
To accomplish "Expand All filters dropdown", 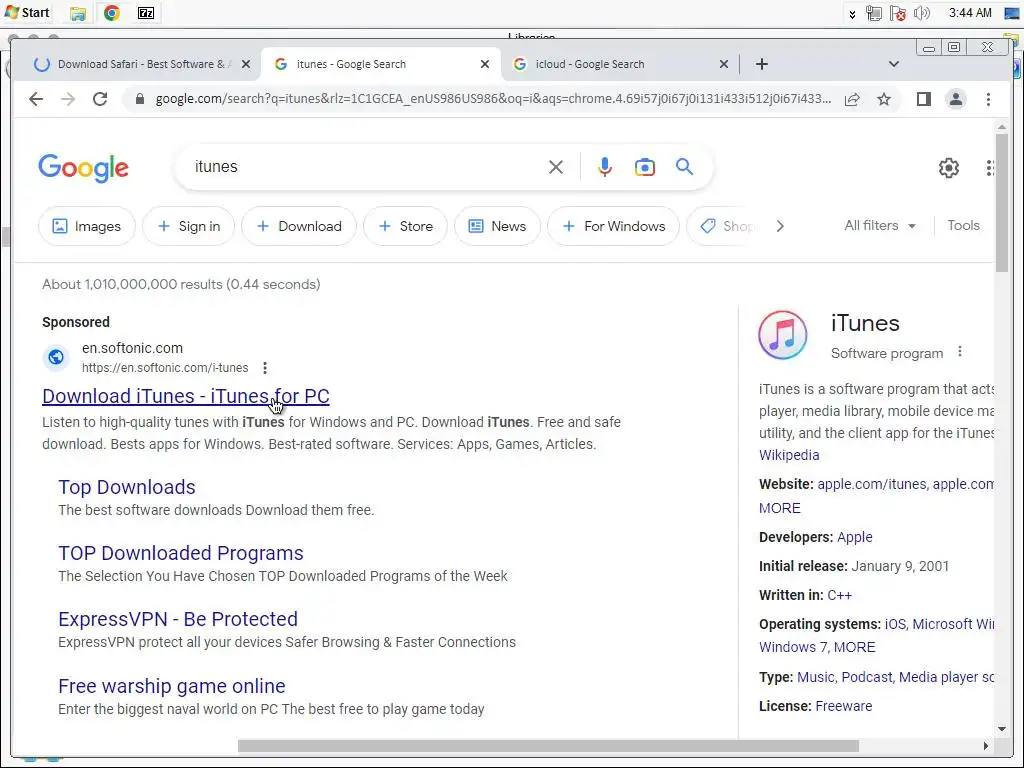I will coord(880,225).
